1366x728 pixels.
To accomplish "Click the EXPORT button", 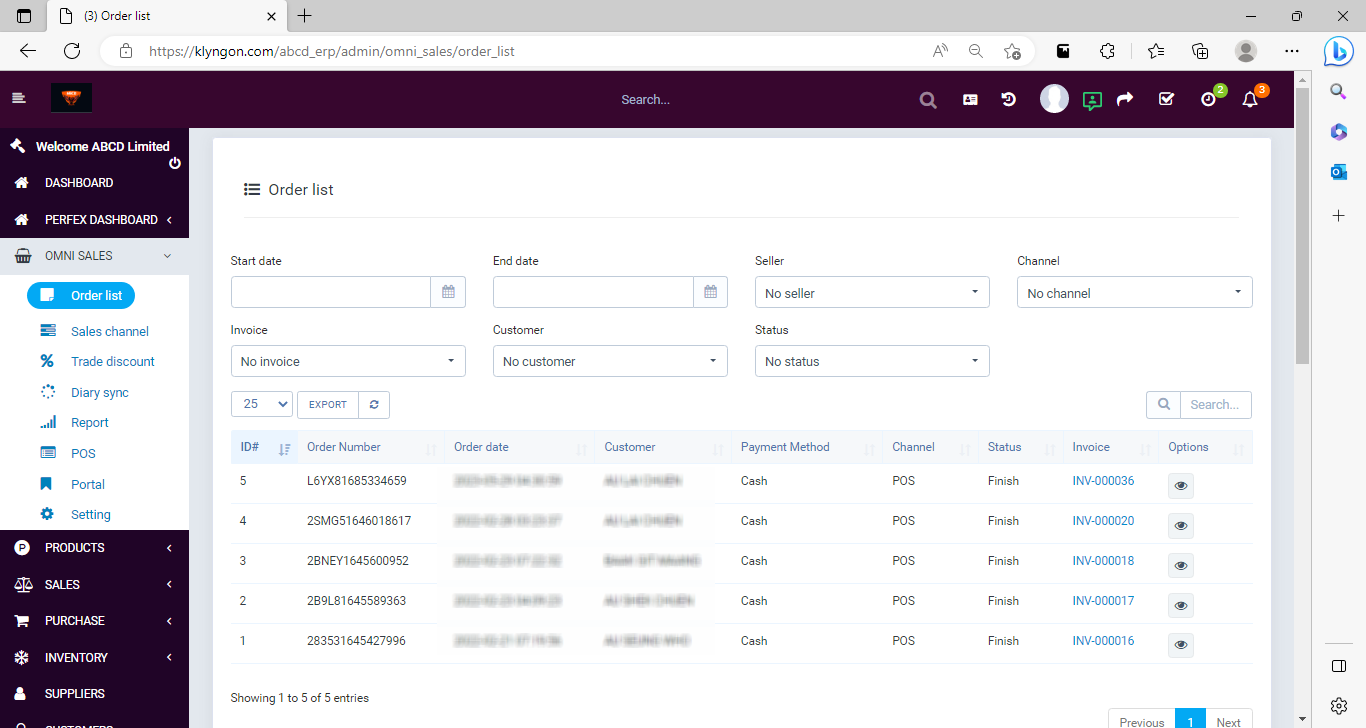I will point(327,404).
